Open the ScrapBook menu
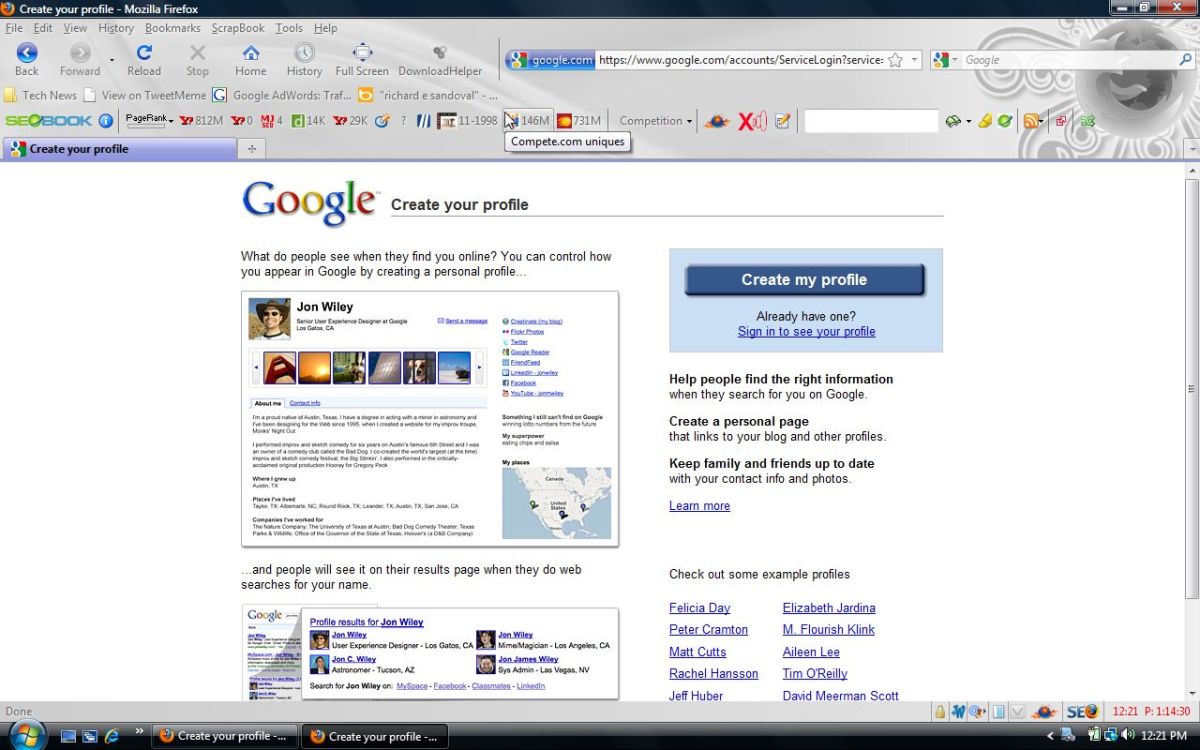 click(239, 28)
